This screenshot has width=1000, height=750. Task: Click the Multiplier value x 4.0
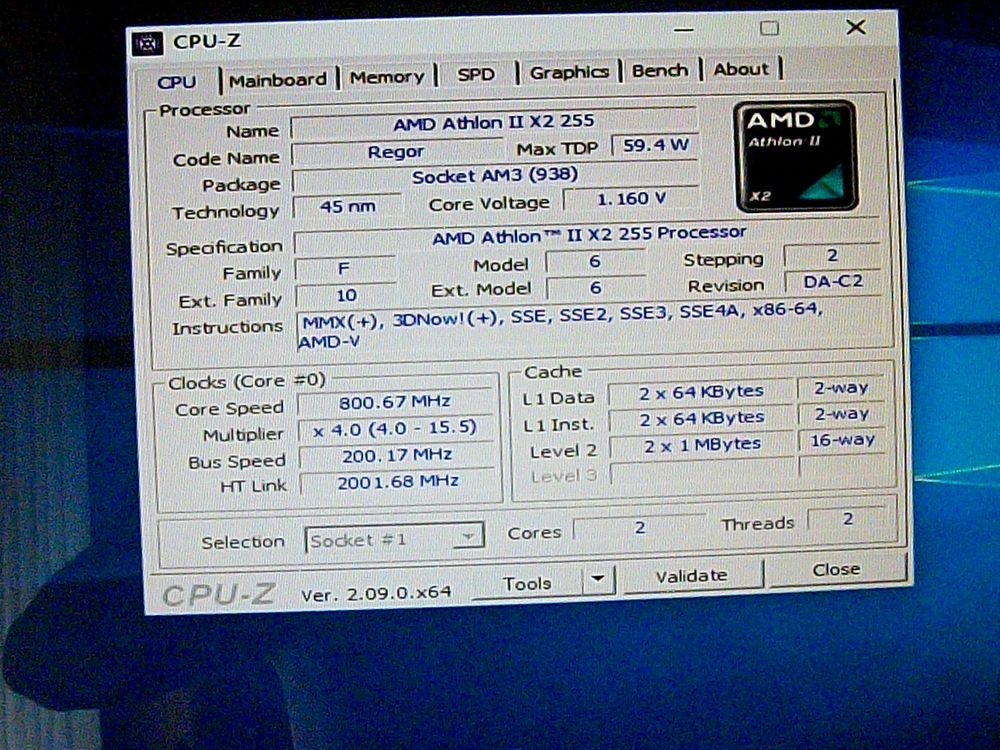395,429
